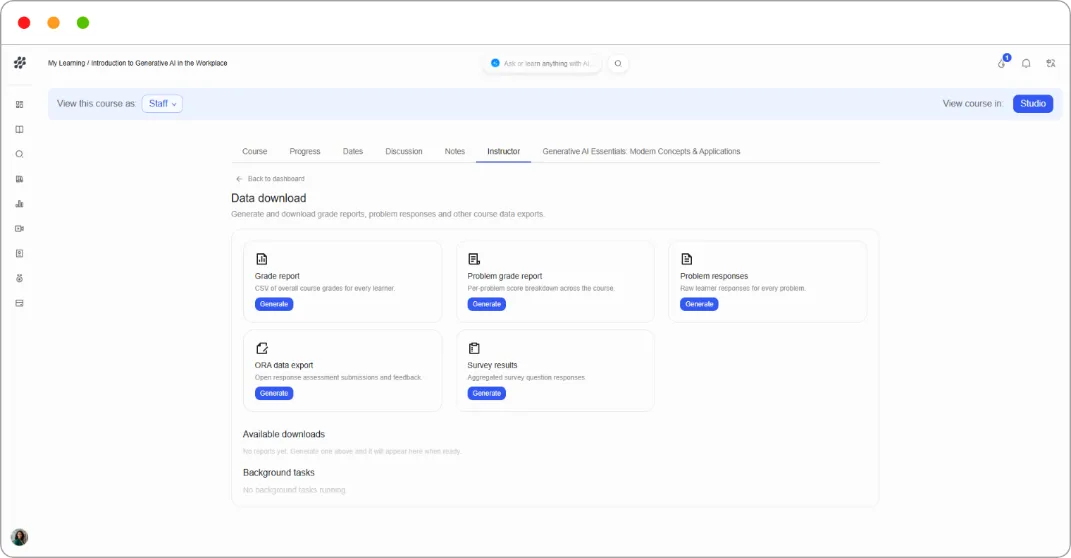Click the No background tasks running text
This screenshot has height=558, width=1071.
click(294, 490)
